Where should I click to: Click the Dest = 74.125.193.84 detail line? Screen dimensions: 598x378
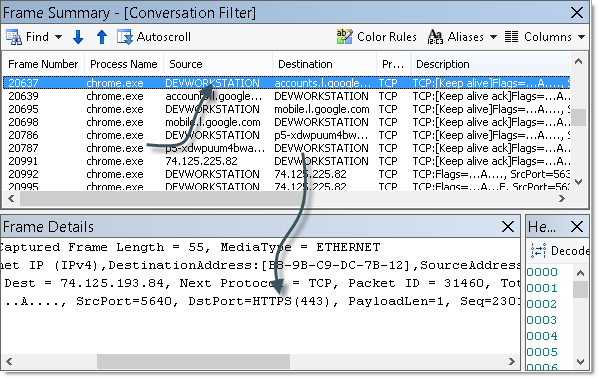coord(260,283)
